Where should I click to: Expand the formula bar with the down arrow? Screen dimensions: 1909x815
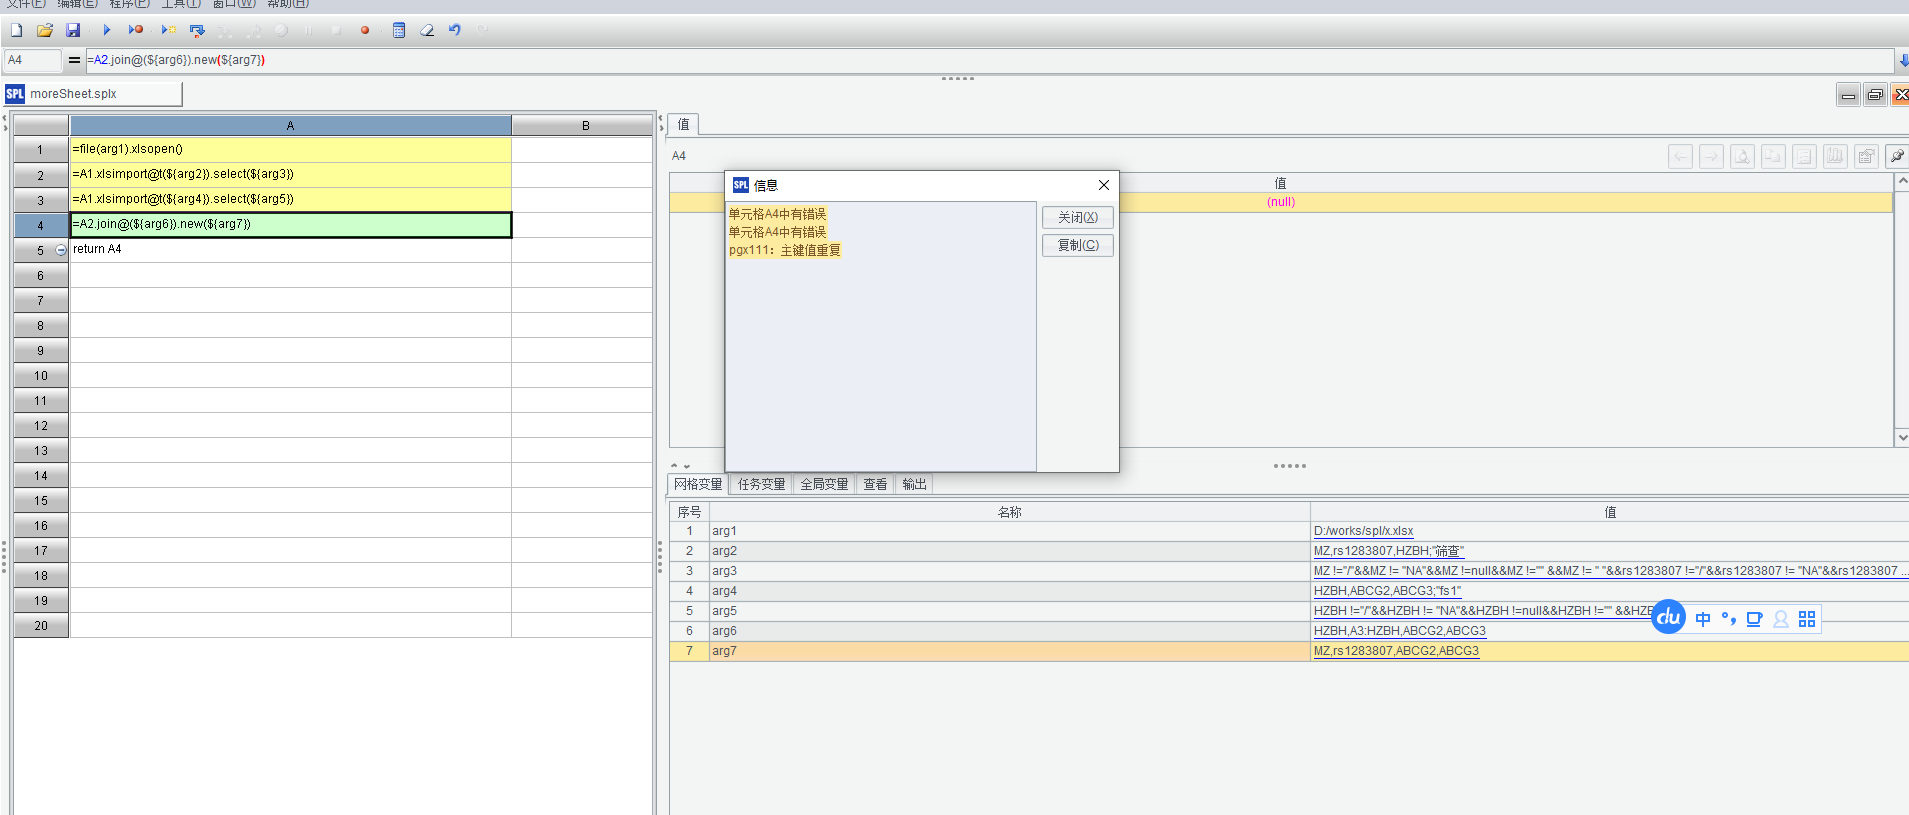(1903, 61)
